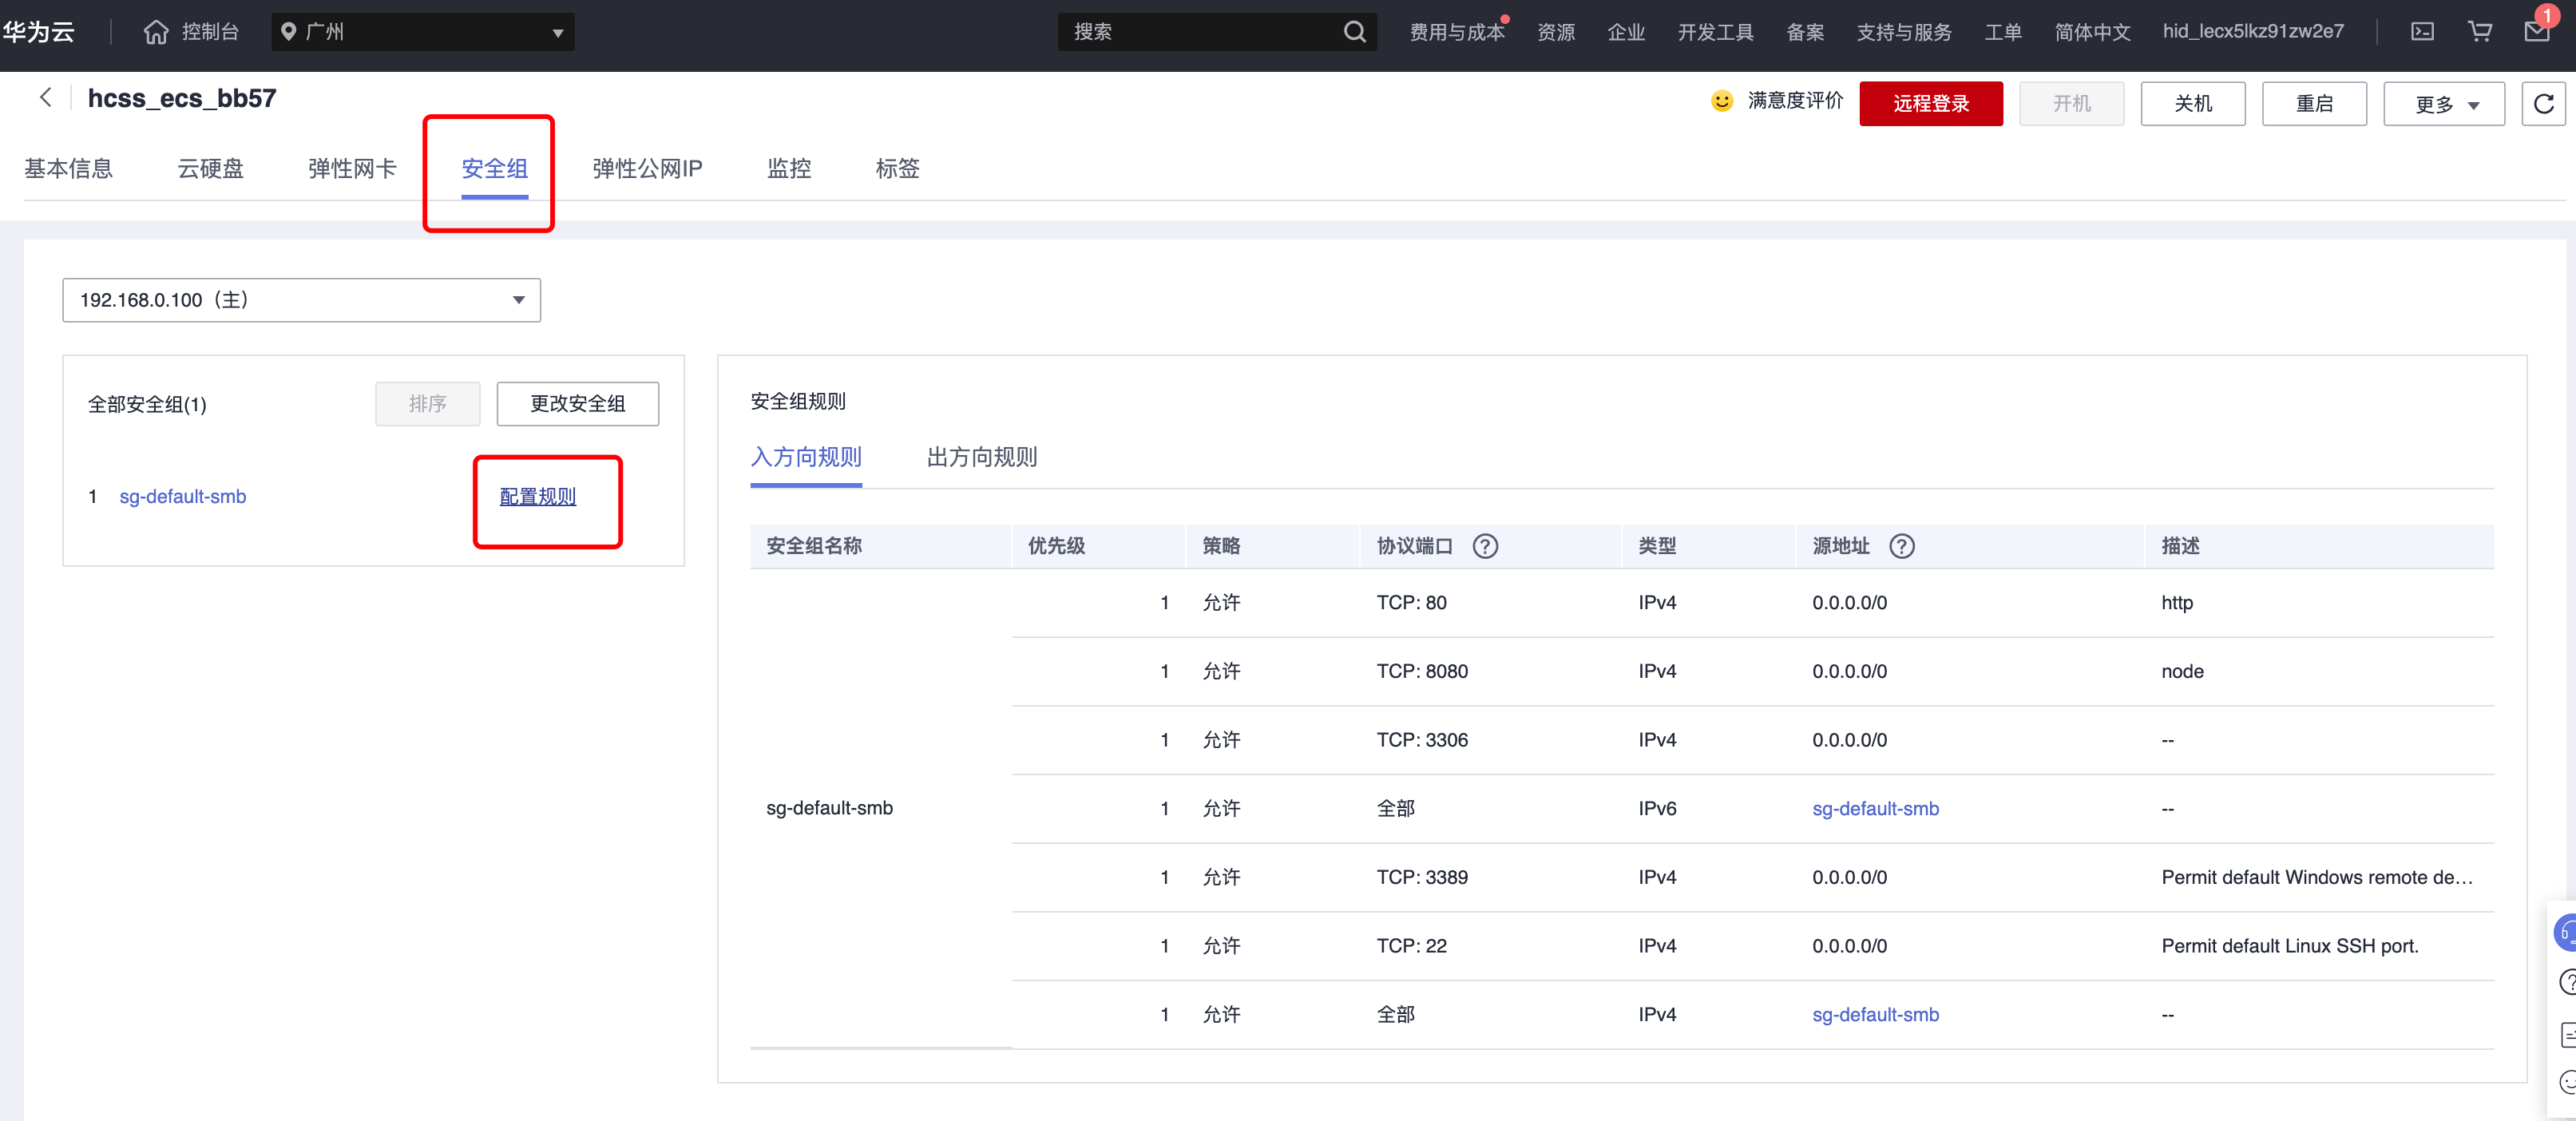The image size is (2576, 1121).
Task: Switch to the 标签 tab
Action: pos(897,169)
